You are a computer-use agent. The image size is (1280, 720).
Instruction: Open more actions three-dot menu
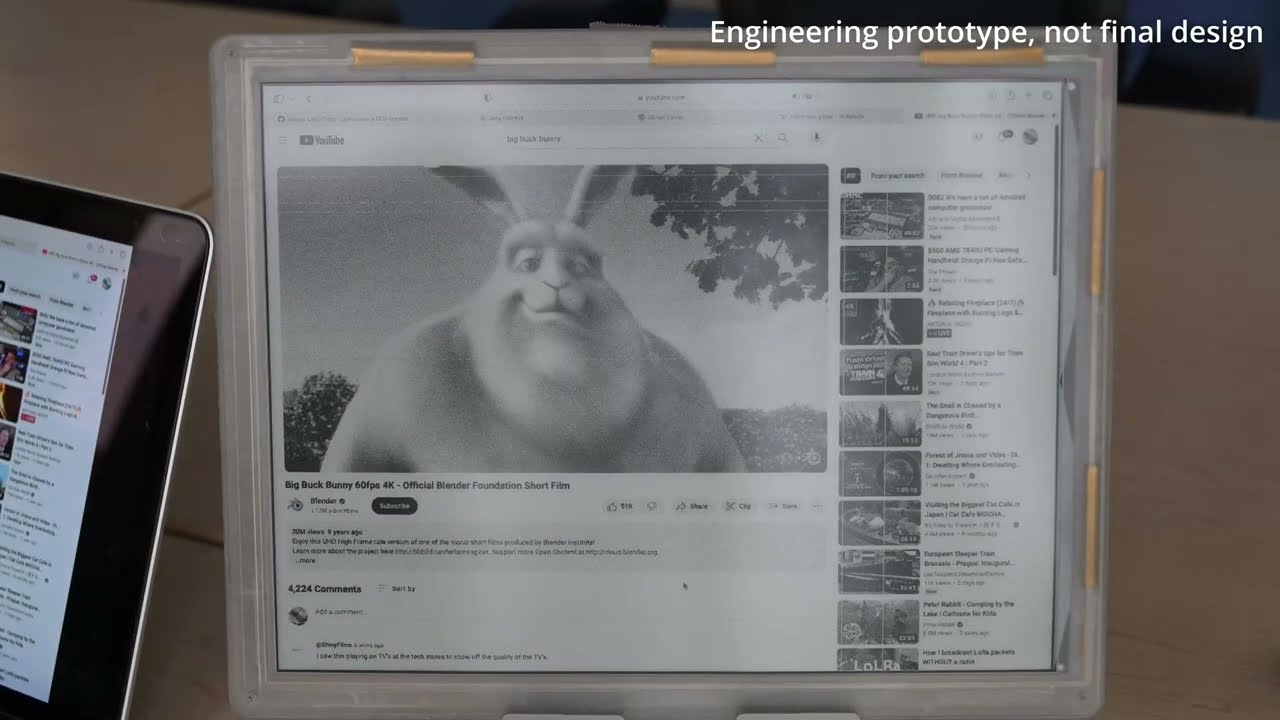[817, 506]
